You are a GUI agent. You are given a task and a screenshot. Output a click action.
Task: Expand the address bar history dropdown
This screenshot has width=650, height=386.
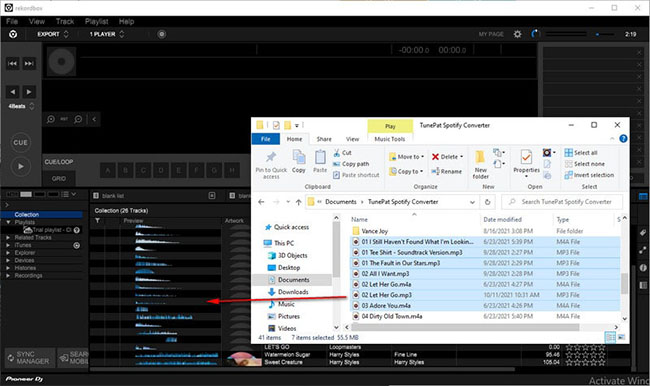472,202
